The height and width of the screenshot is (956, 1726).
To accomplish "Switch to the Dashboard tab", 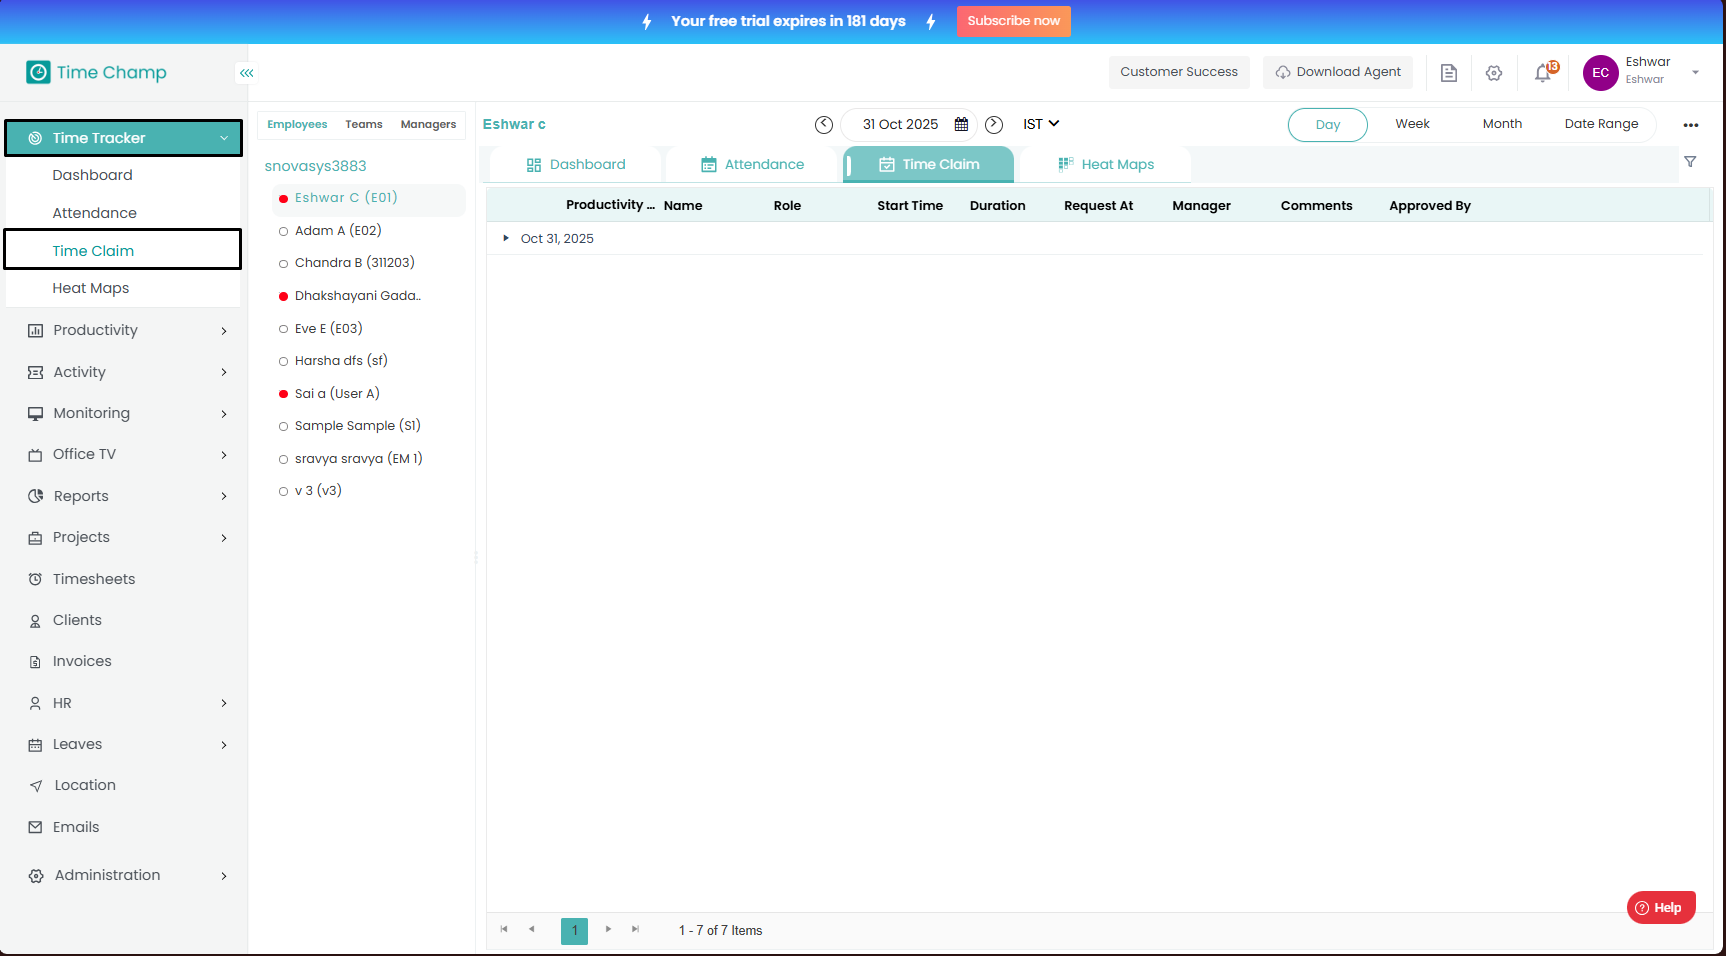I will (x=576, y=165).
